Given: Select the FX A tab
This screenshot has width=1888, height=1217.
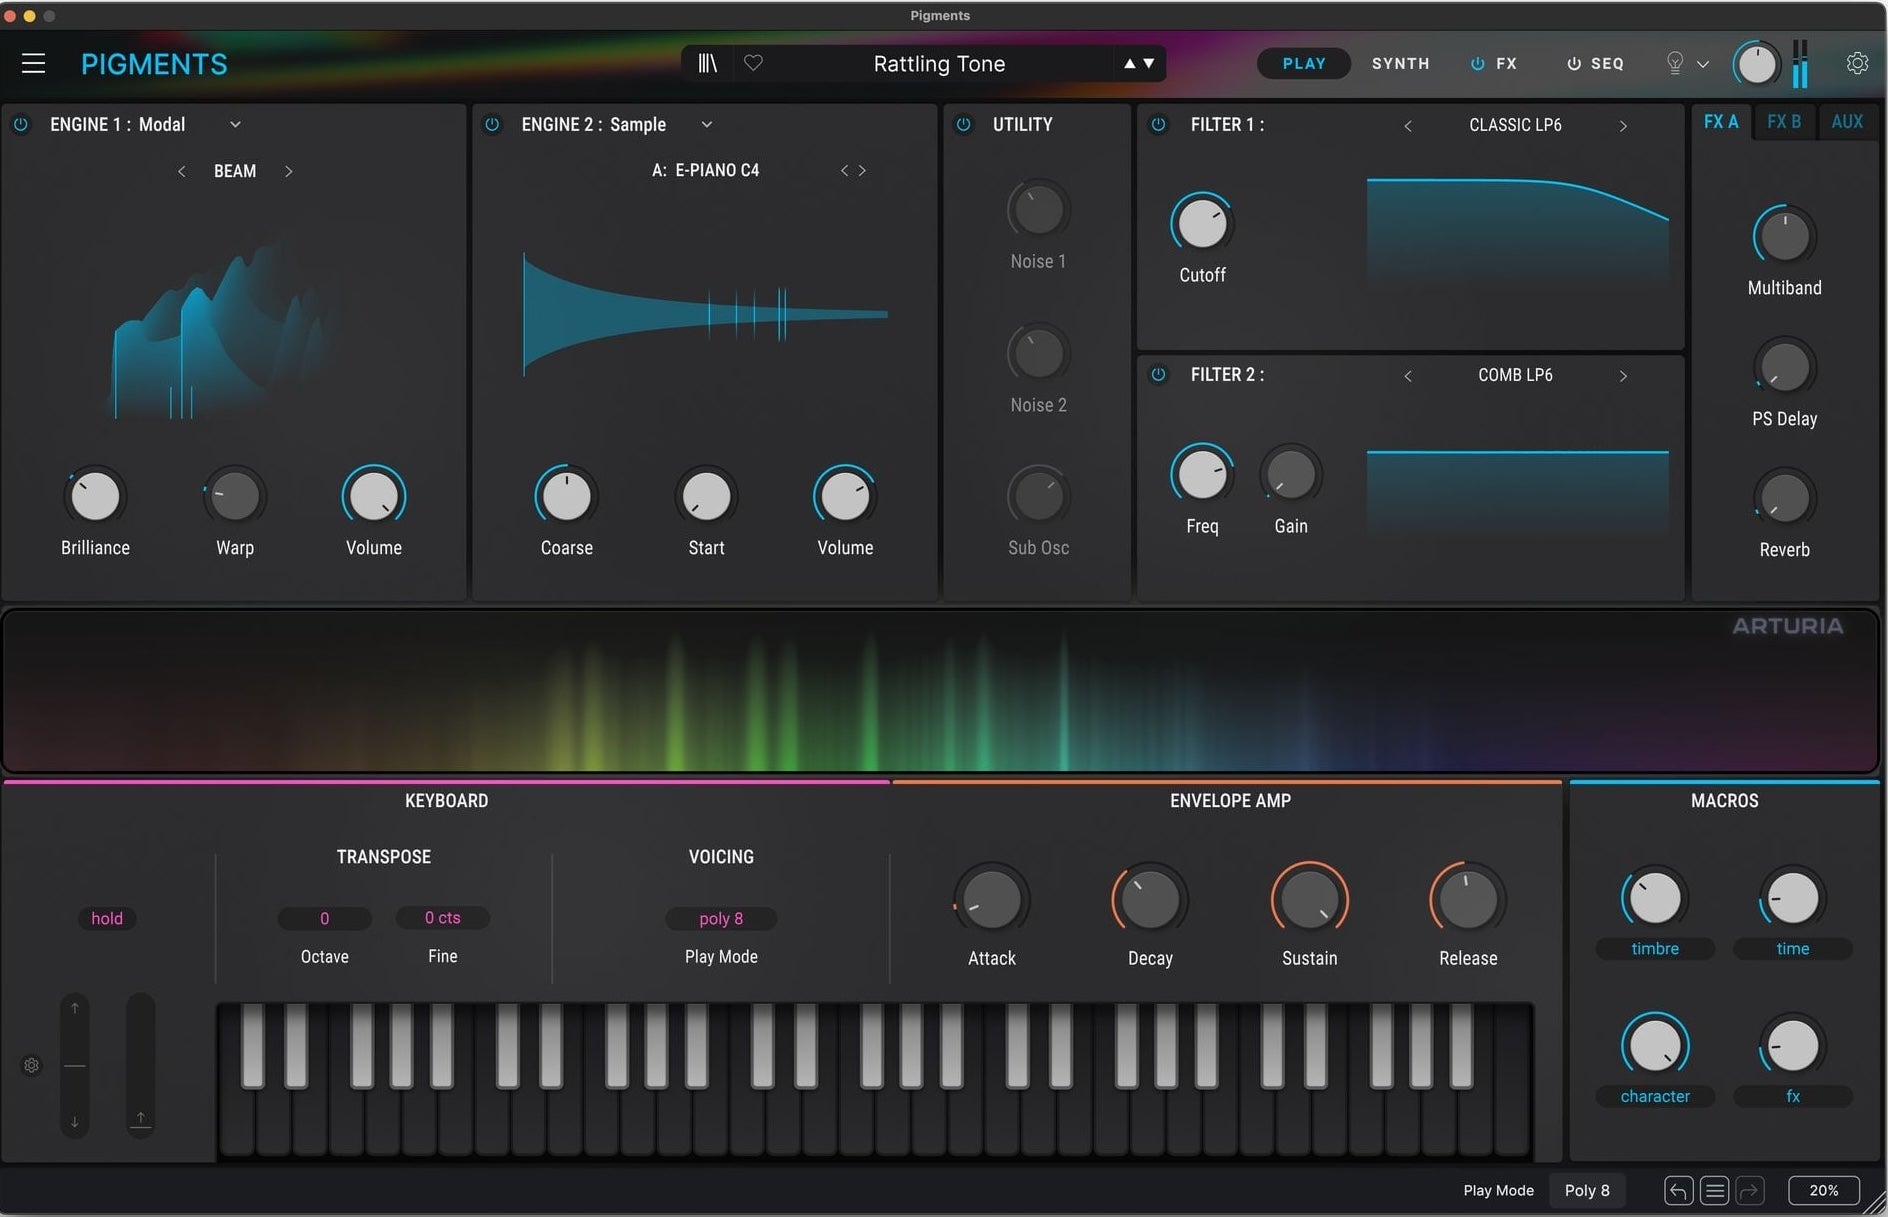Looking at the screenshot, I should click(x=1721, y=122).
